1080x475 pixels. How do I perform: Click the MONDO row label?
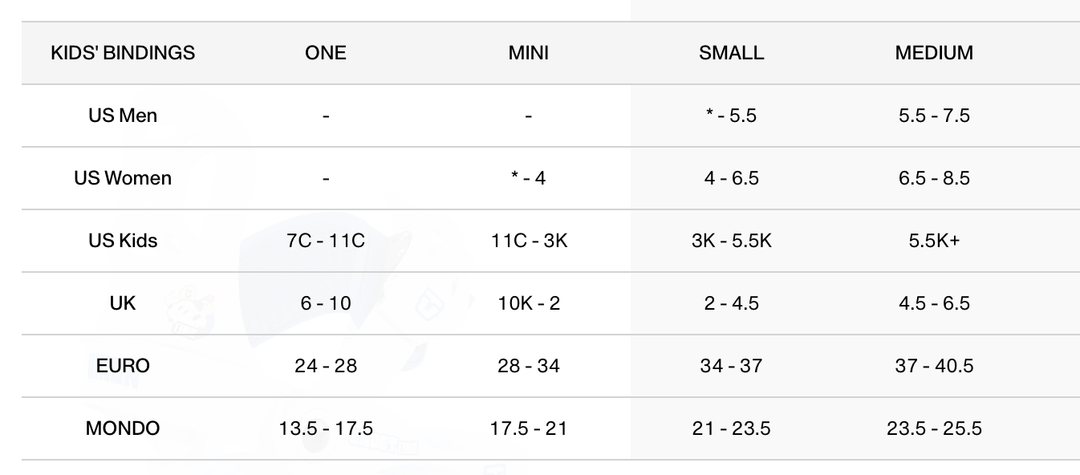pos(122,428)
